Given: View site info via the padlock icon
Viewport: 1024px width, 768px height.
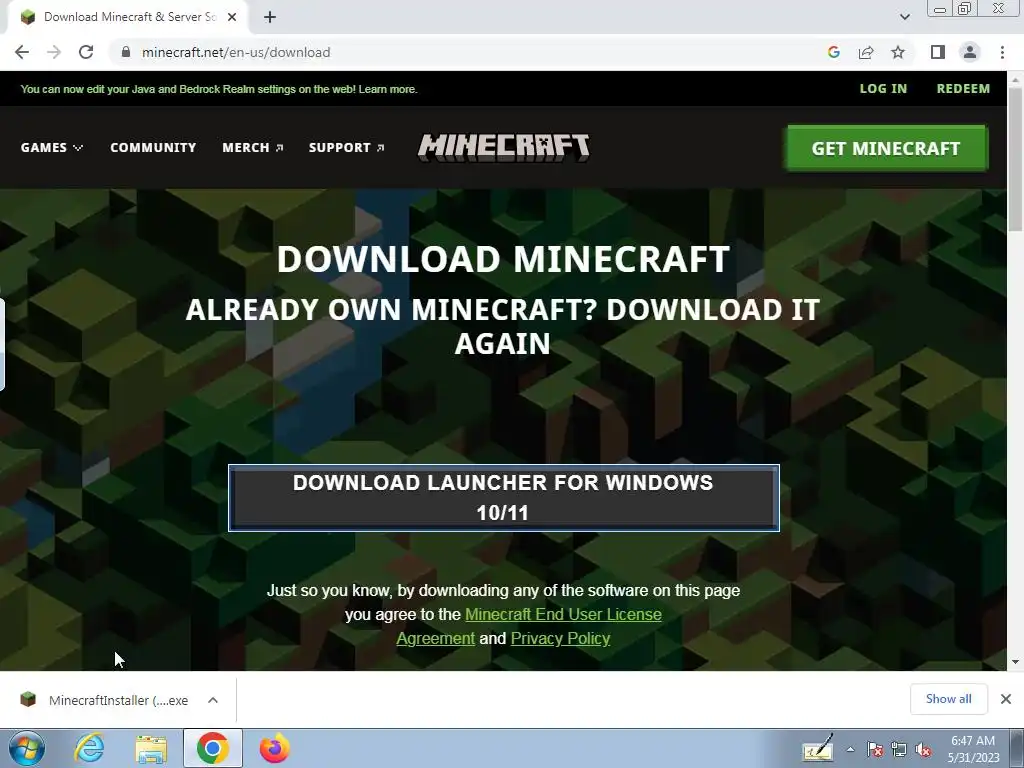Looking at the screenshot, I should (x=126, y=52).
